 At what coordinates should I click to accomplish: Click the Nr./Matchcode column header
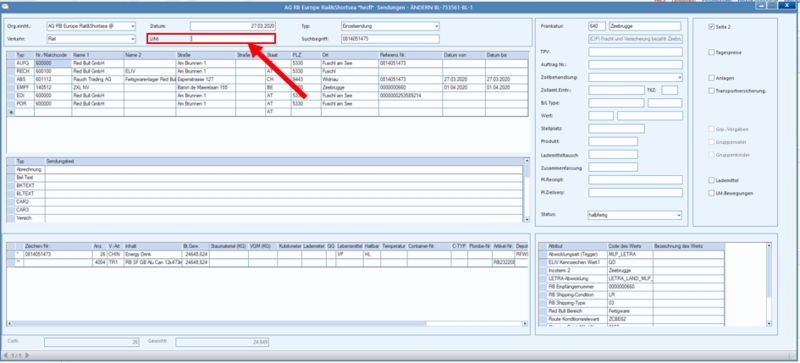53,54
